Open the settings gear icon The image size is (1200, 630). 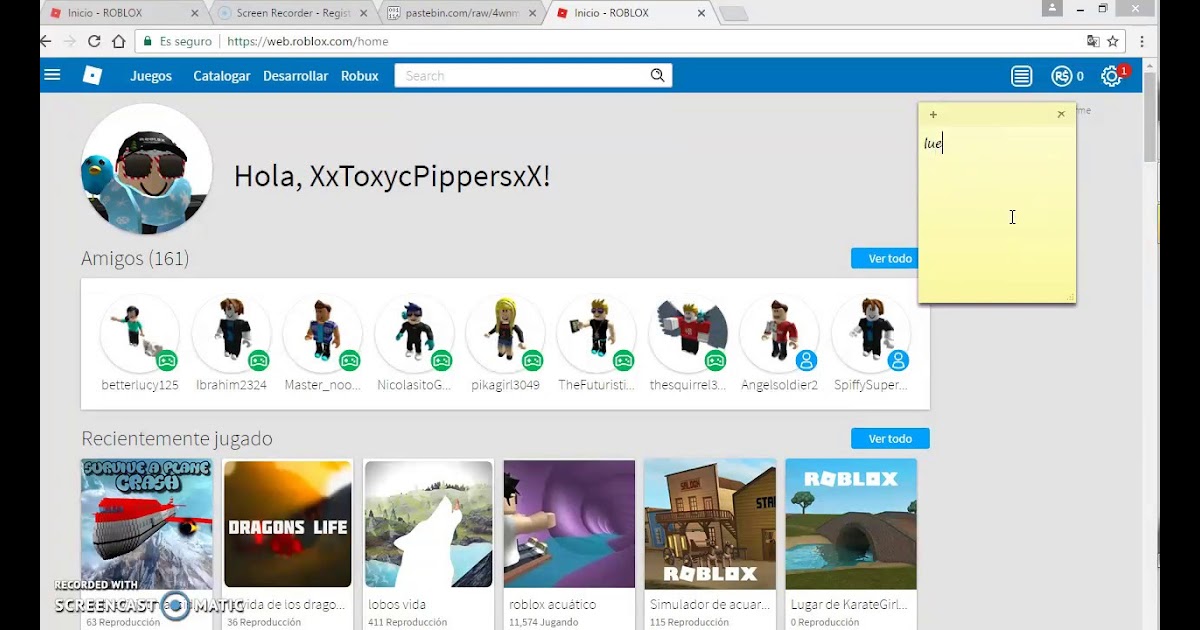1111,76
